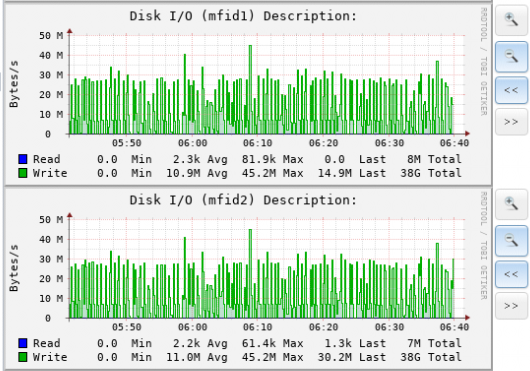Zoom out on the mfid1 graph
530x371 pixels.
[x=511, y=57]
